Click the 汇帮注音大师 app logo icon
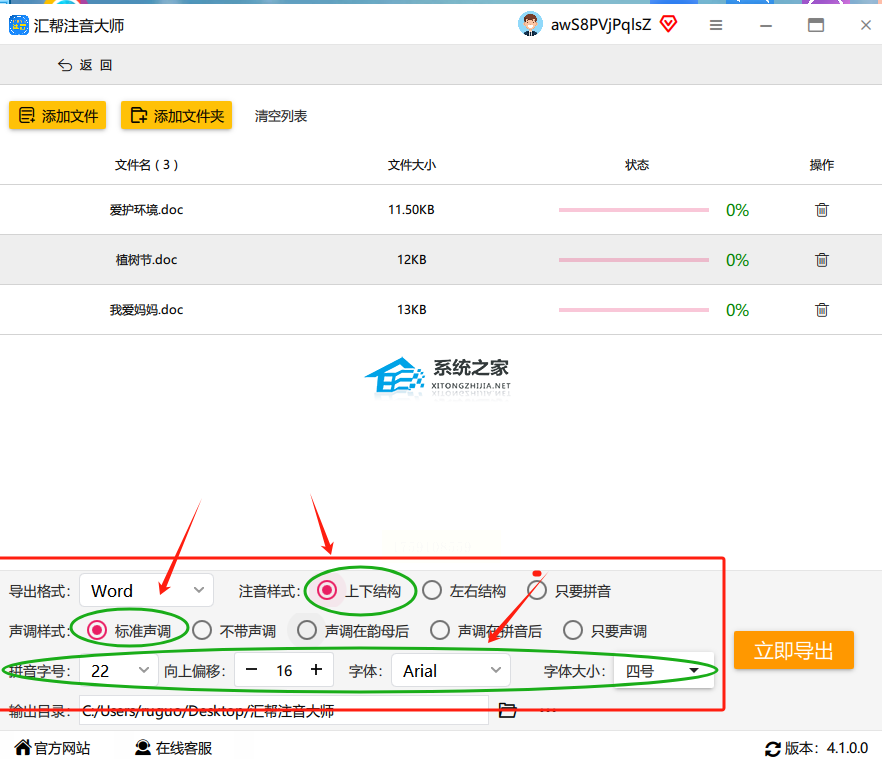 point(19,25)
